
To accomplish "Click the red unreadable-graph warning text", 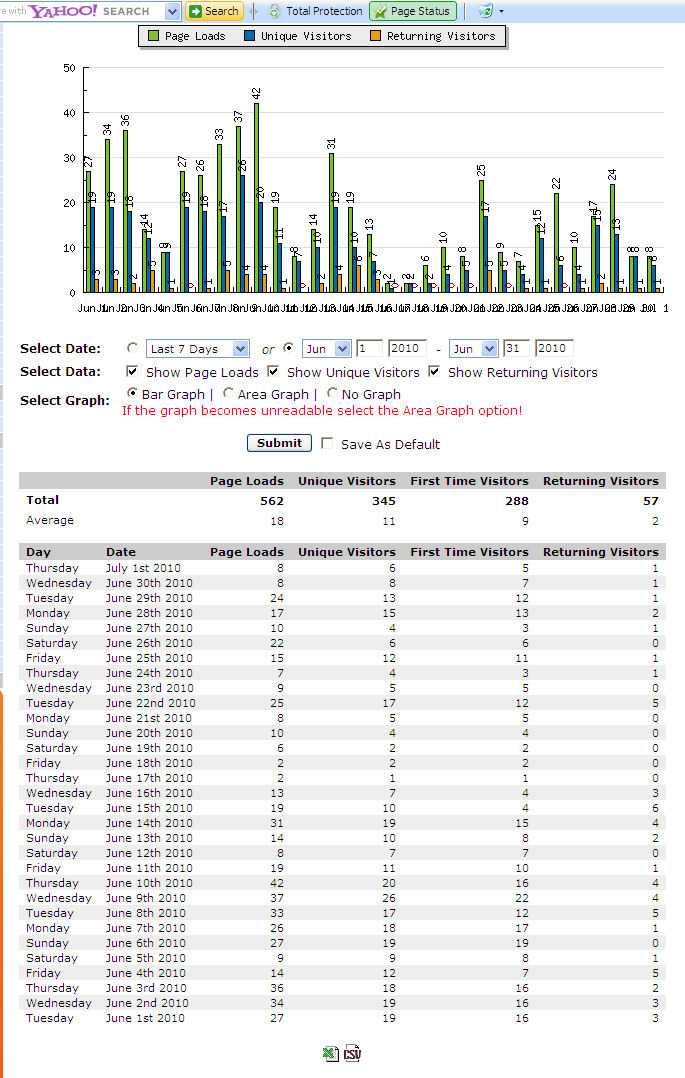I will 322,410.
